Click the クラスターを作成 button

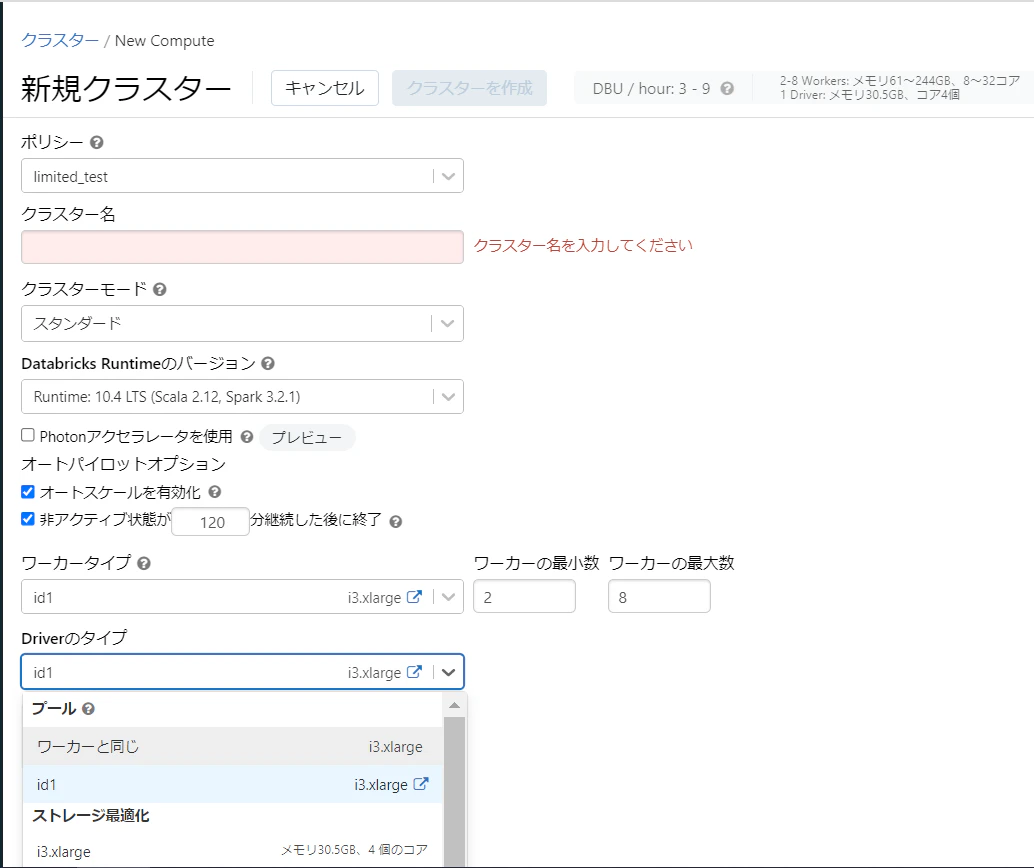469,88
